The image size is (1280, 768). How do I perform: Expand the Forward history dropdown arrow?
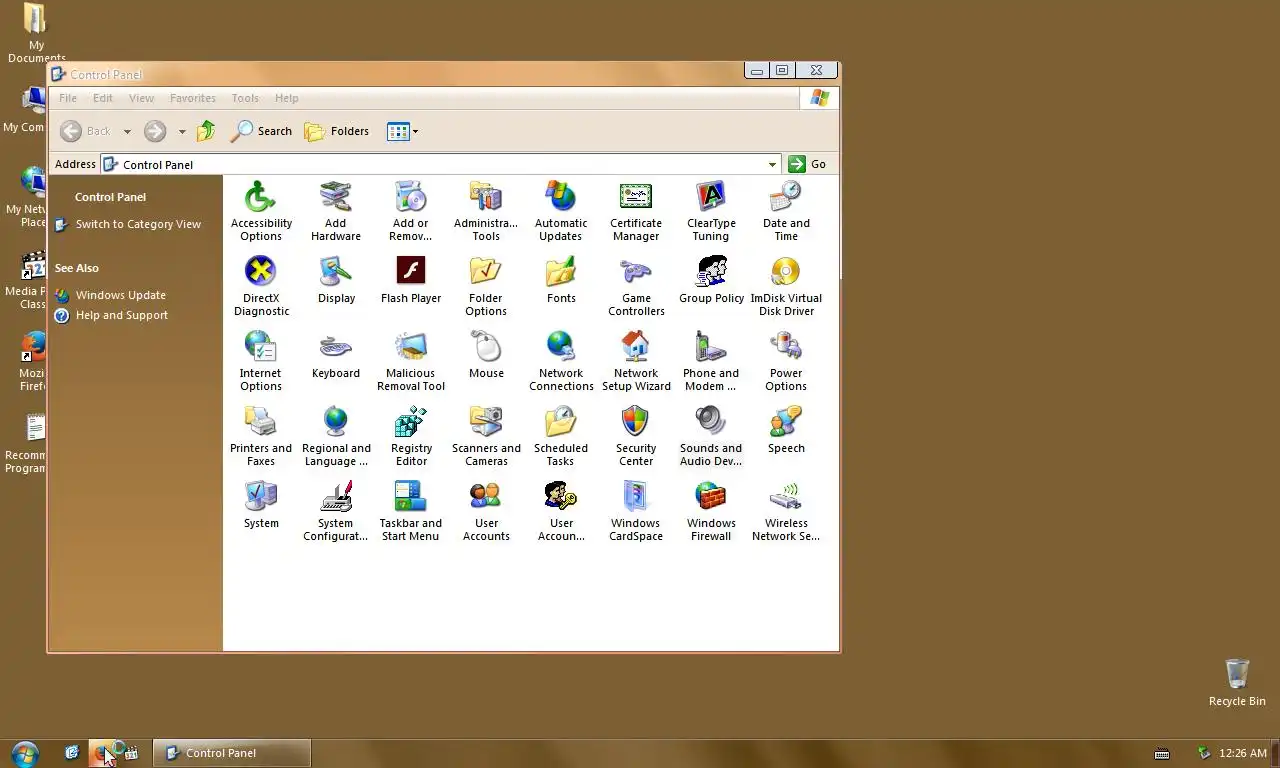point(182,131)
